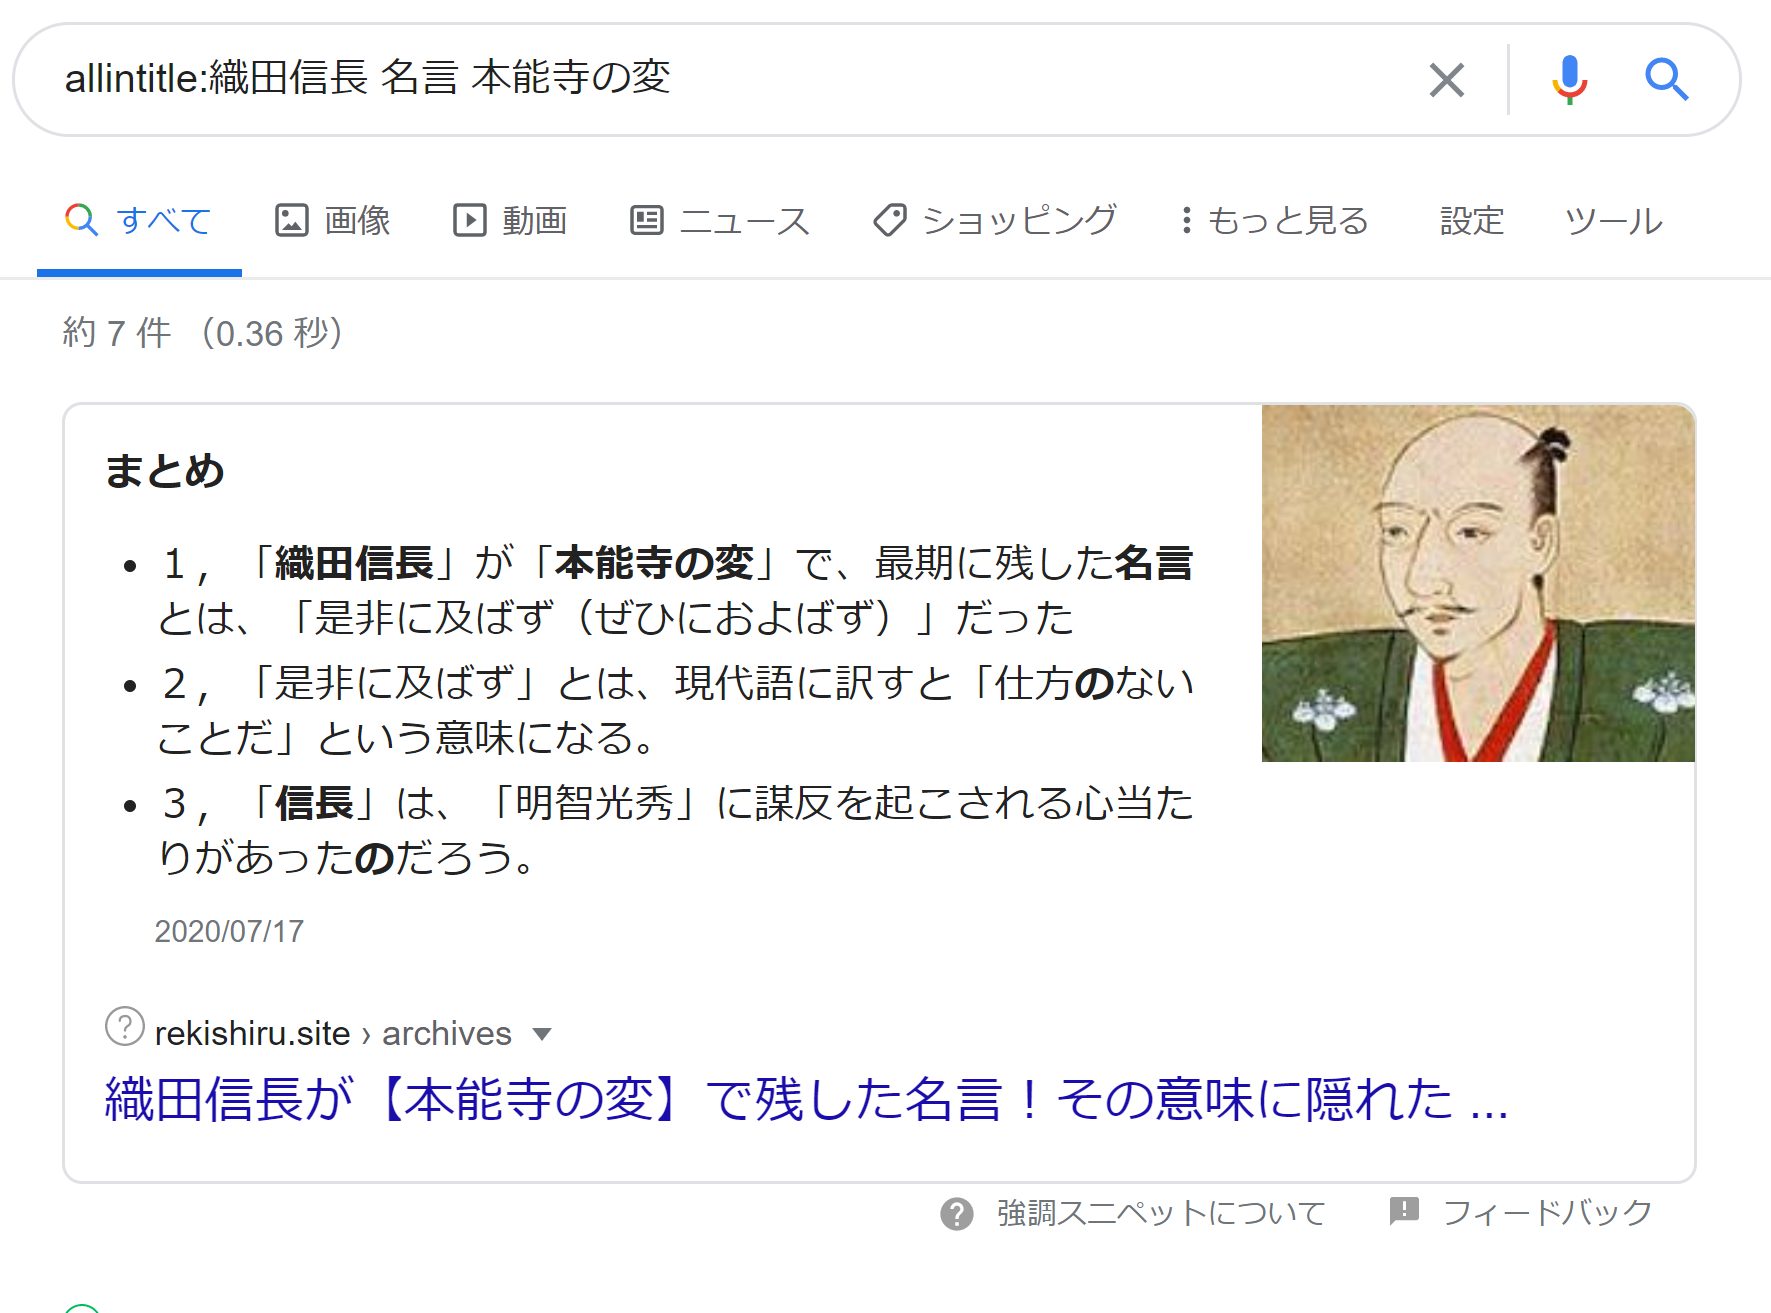The width and height of the screenshot is (1771, 1313).
Task: Click the help icon next to 強調スニペットについて
Action: tap(957, 1214)
